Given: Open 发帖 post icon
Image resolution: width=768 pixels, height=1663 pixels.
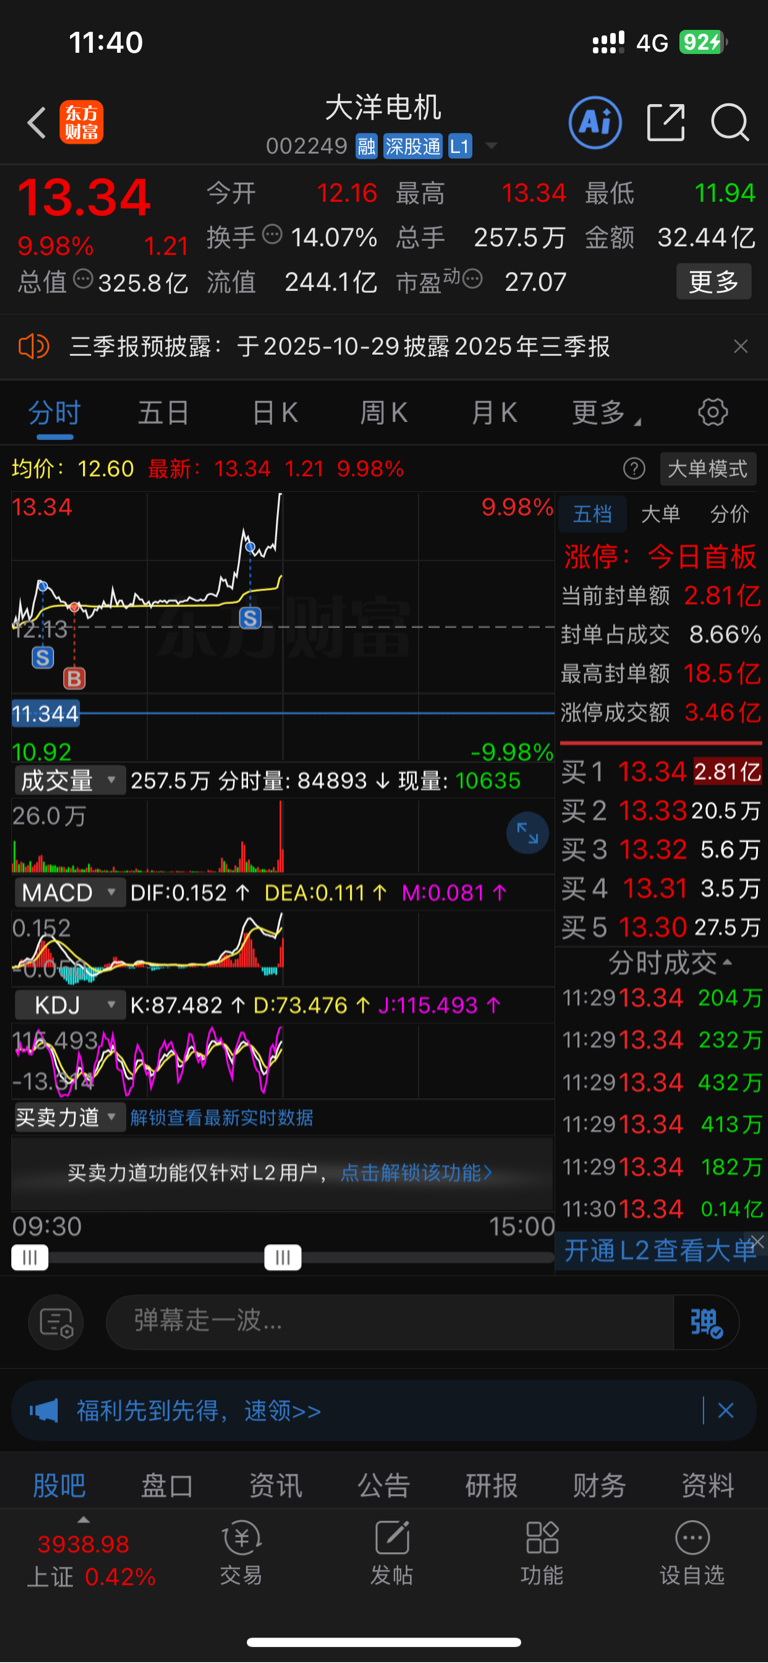Looking at the screenshot, I should pyautogui.click(x=391, y=1553).
